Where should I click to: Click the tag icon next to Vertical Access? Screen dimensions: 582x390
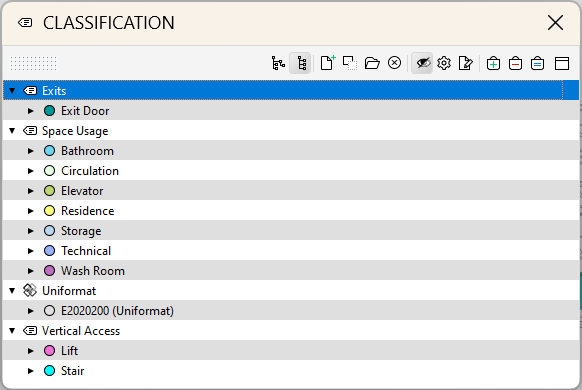(x=30, y=331)
